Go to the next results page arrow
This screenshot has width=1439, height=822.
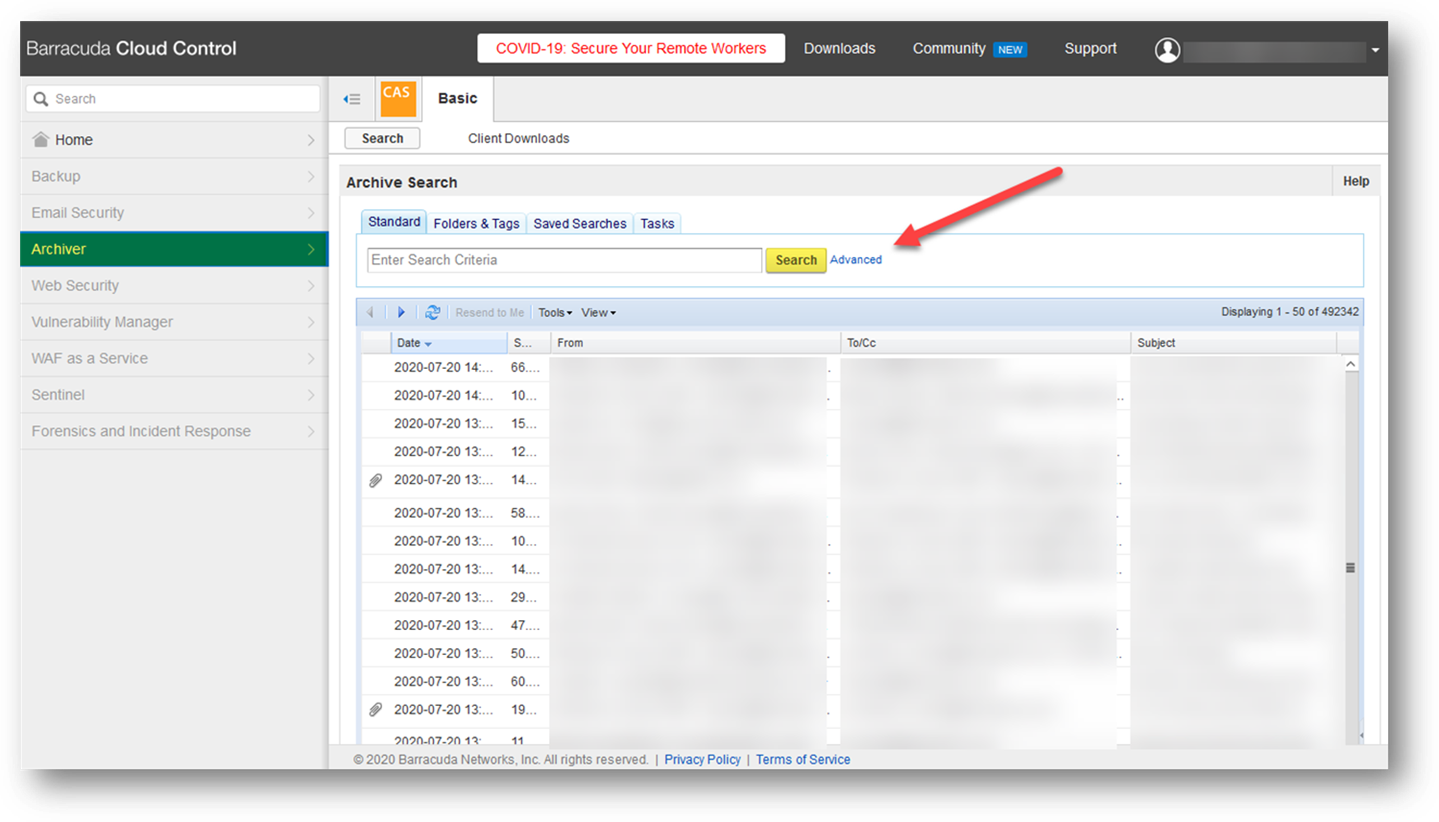point(402,312)
